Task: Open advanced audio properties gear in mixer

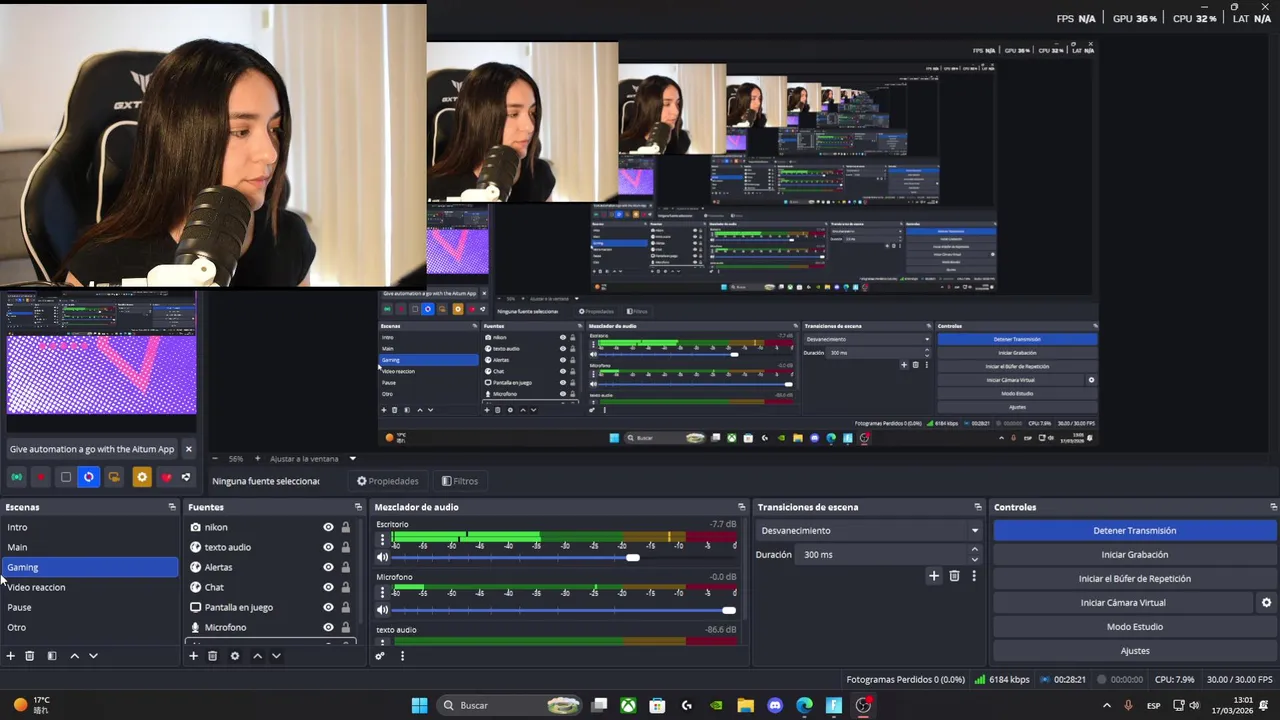Action: tap(380, 656)
